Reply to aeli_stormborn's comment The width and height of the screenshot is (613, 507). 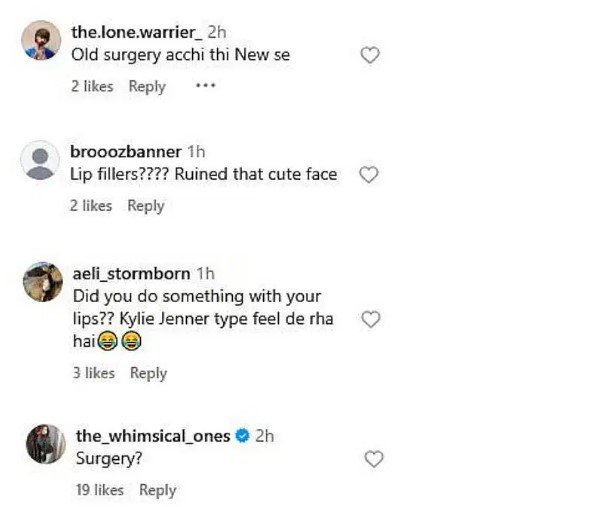(148, 373)
